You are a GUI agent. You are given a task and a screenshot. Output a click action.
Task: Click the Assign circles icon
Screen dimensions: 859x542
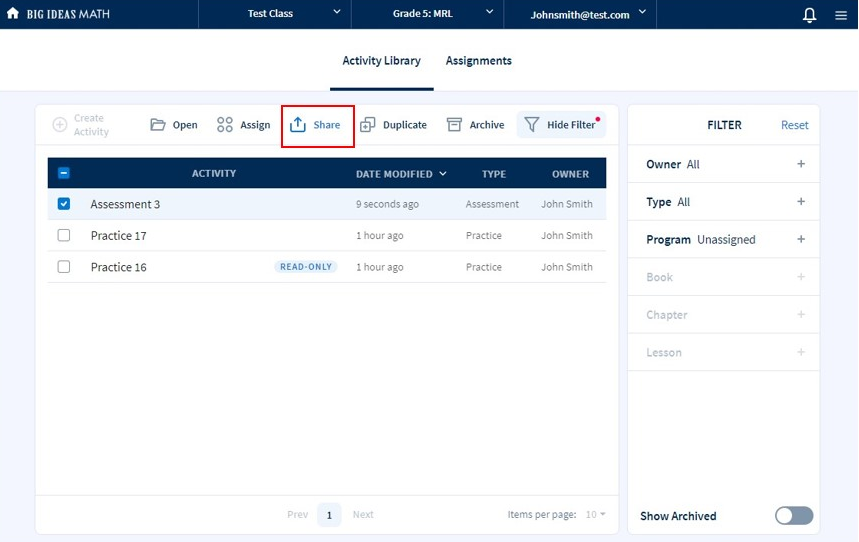(225, 124)
